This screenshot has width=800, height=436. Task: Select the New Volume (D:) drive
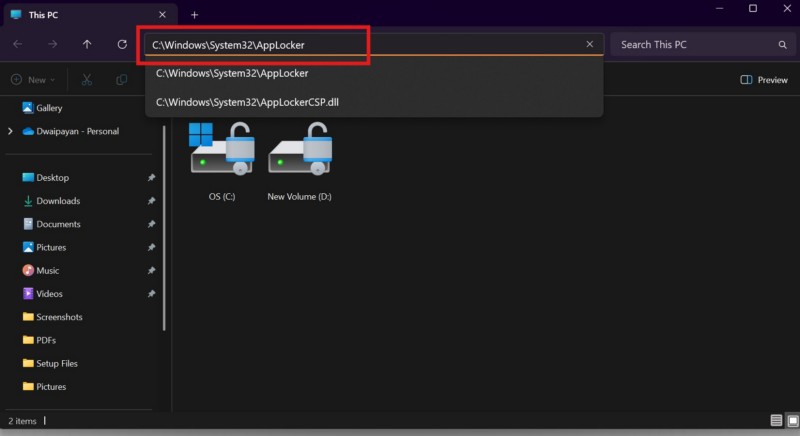299,161
